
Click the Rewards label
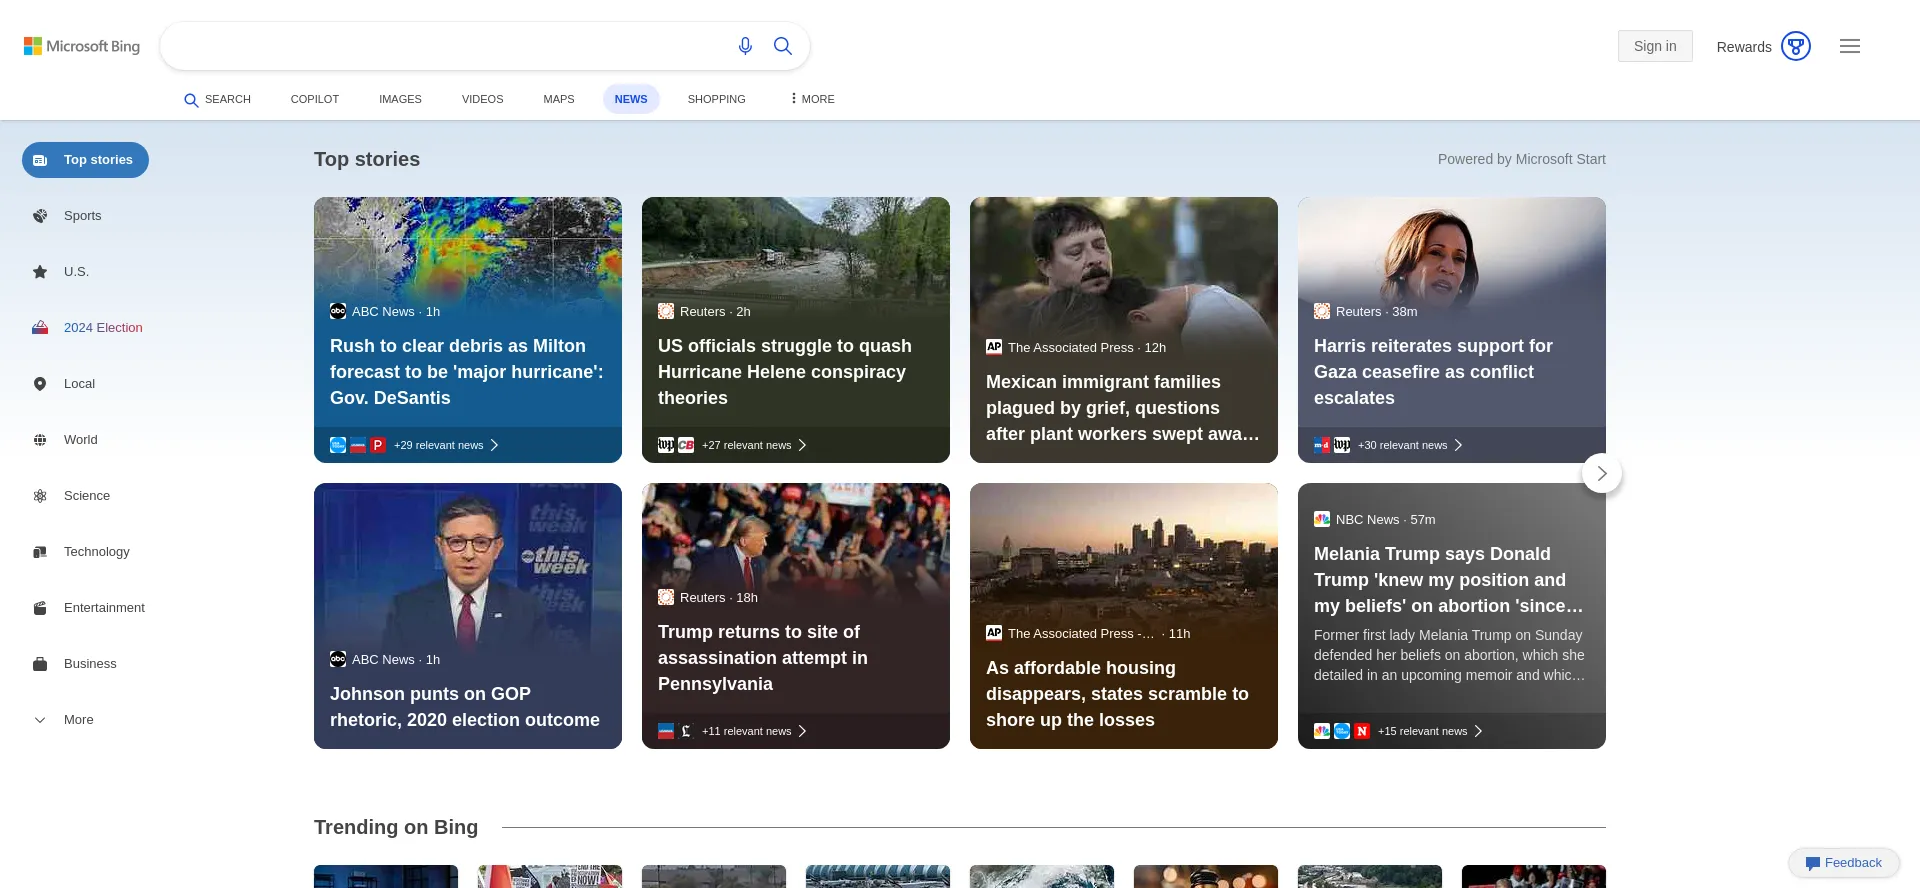point(1744,47)
